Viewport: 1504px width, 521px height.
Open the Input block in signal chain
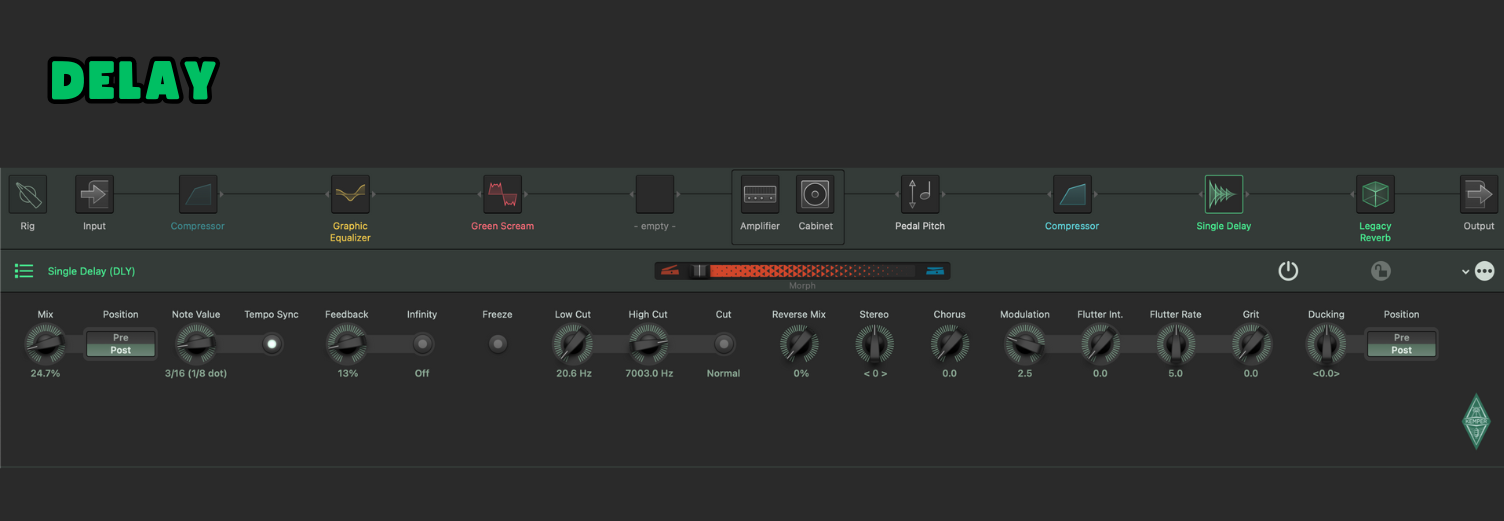pos(94,194)
